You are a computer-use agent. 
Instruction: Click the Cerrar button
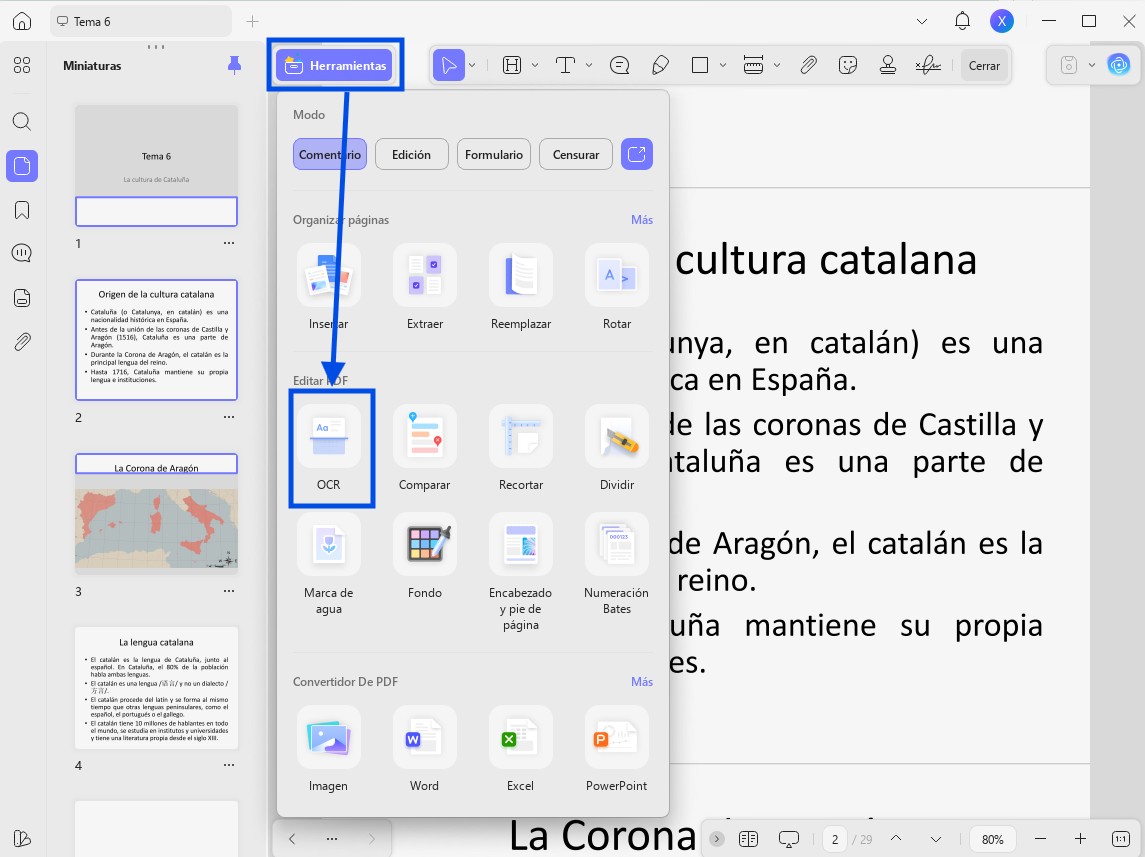tap(984, 66)
